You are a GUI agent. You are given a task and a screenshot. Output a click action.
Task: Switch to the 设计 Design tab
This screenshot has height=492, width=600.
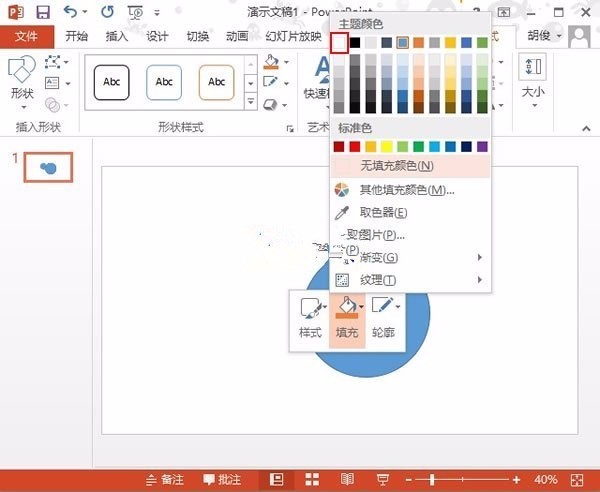[157, 36]
